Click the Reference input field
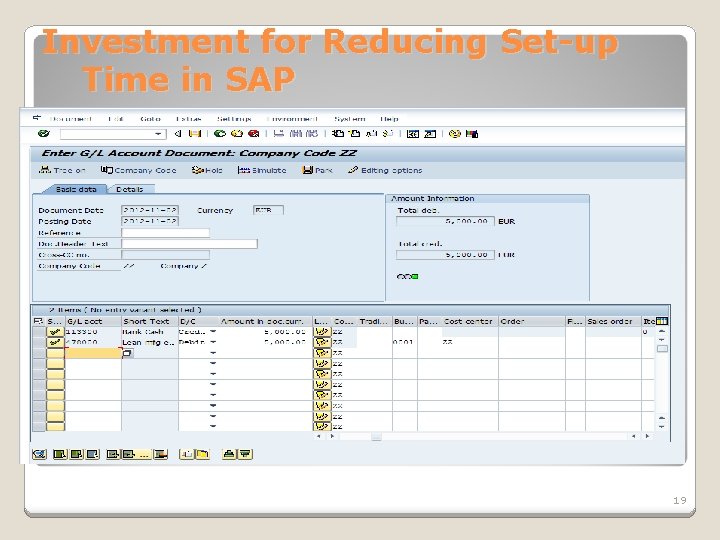The width and height of the screenshot is (720, 540). [x=166, y=232]
